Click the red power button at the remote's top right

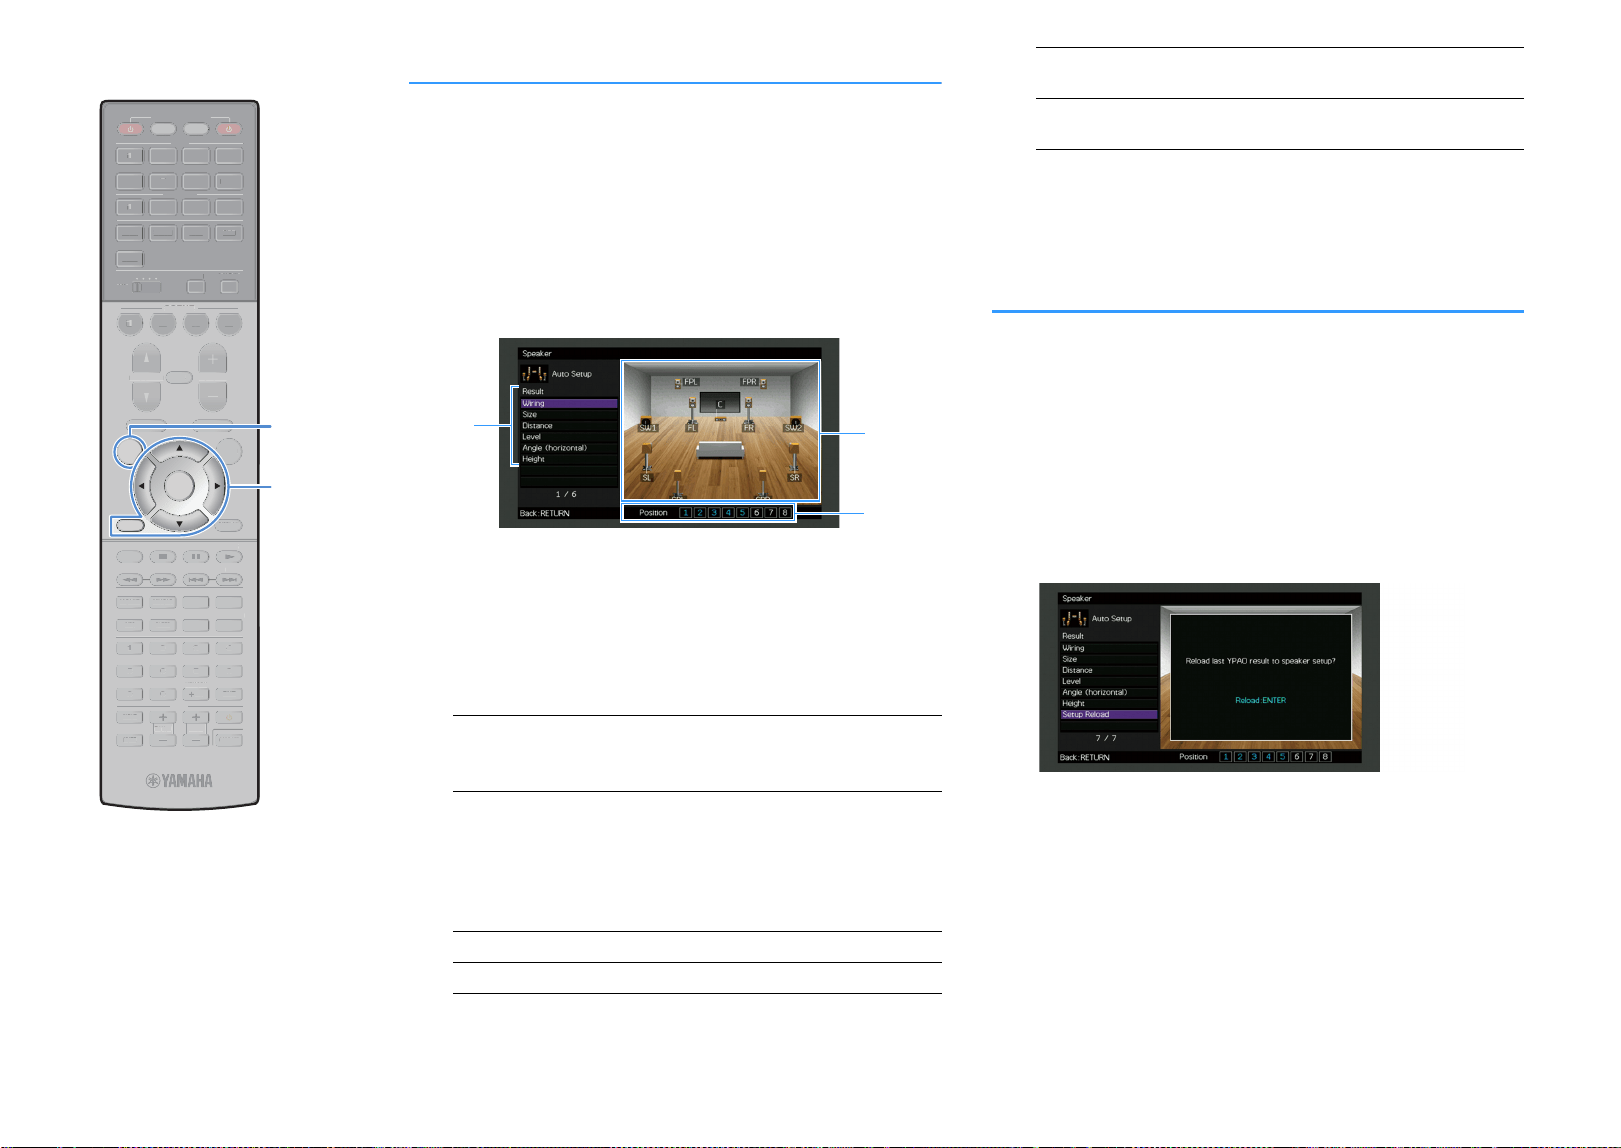click(x=229, y=129)
